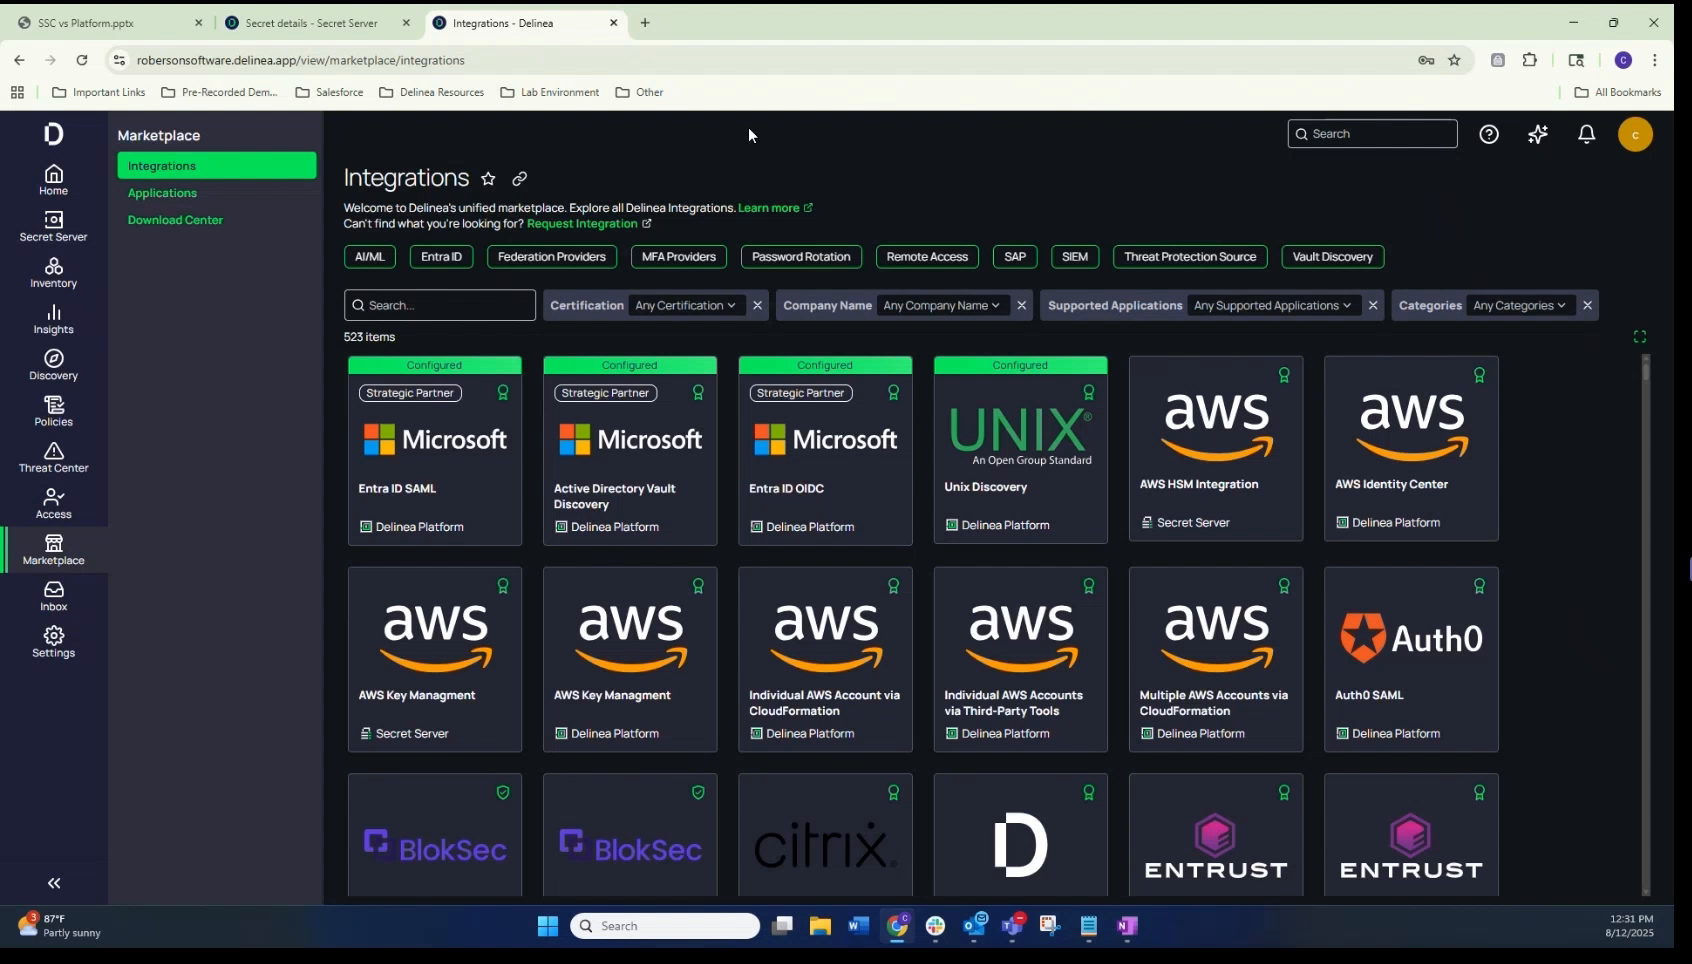Screen dimensions: 1692x964
Task: Toggle the Password Rotation filter
Action: point(801,257)
